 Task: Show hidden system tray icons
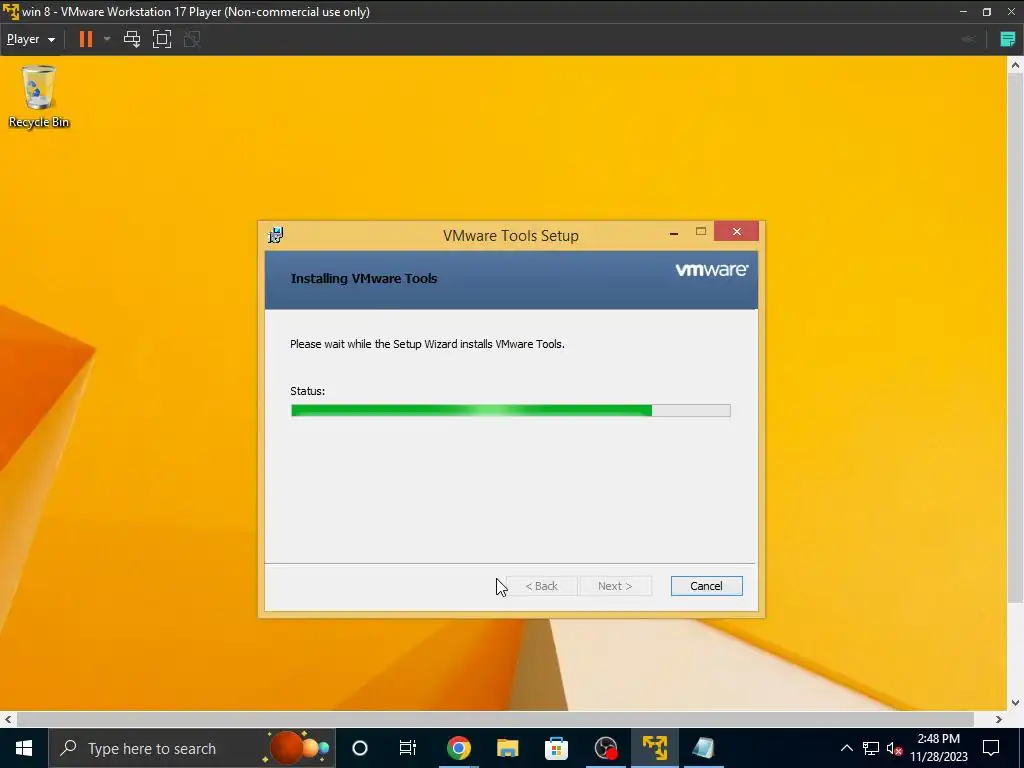pos(846,748)
